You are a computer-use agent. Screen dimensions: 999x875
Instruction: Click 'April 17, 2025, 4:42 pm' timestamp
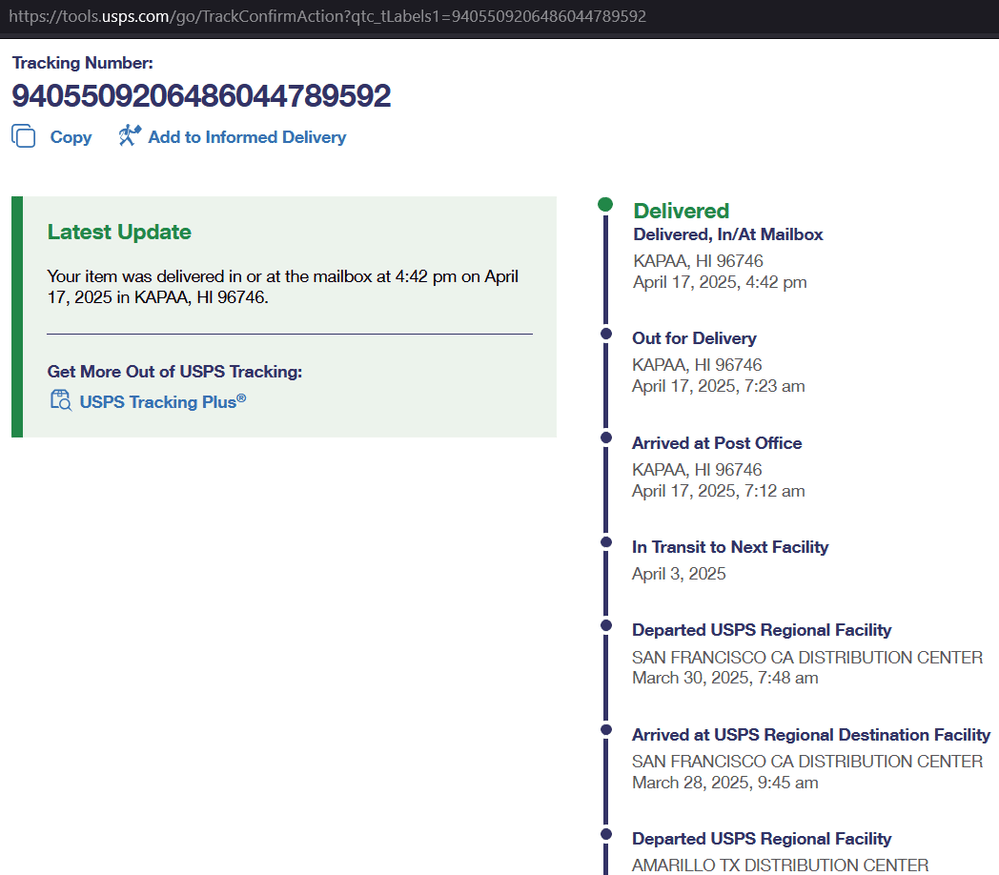click(x=719, y=282)
